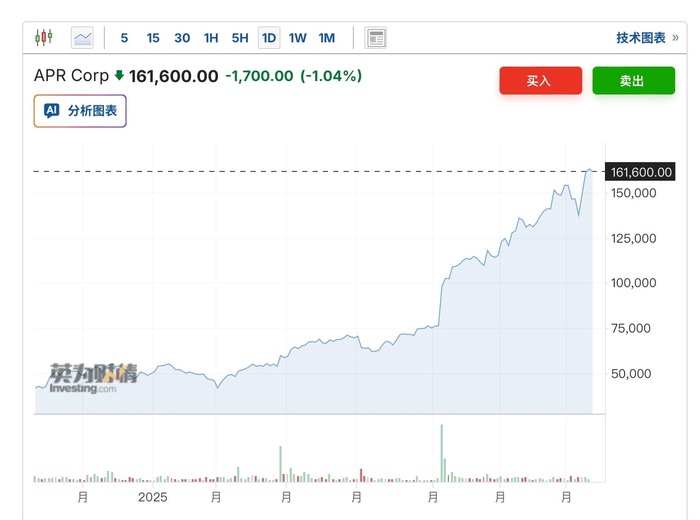Choose the 1M timeframe
700x520 pixels.
[326, 38]
